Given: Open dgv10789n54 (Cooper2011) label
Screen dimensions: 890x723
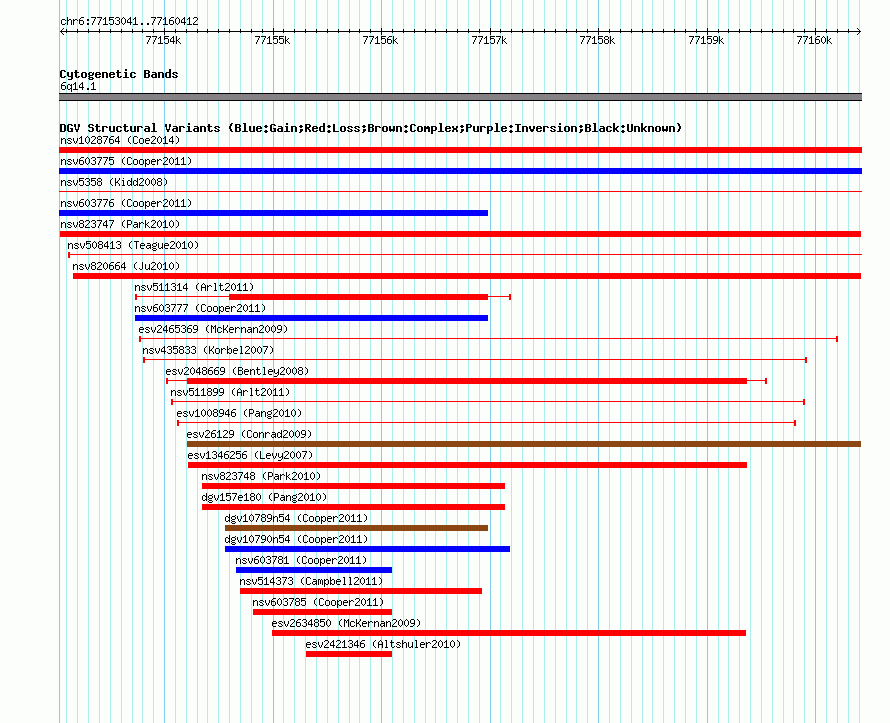Looking at the screenshot, I should (296, 518).
